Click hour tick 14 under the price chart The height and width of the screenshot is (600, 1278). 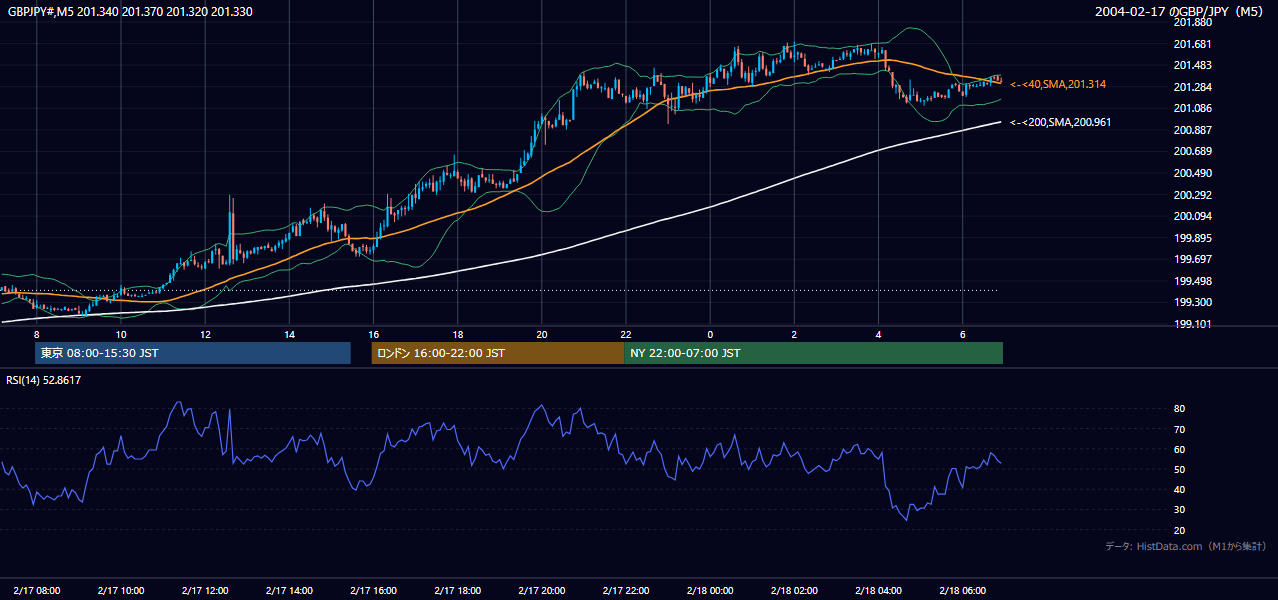(289, 334)
